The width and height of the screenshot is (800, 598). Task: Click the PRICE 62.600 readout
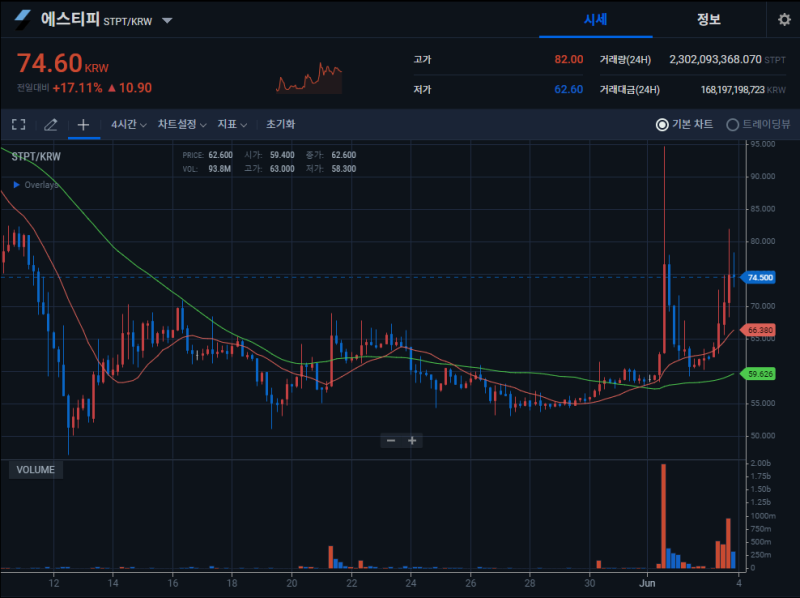tap(208, 155)
